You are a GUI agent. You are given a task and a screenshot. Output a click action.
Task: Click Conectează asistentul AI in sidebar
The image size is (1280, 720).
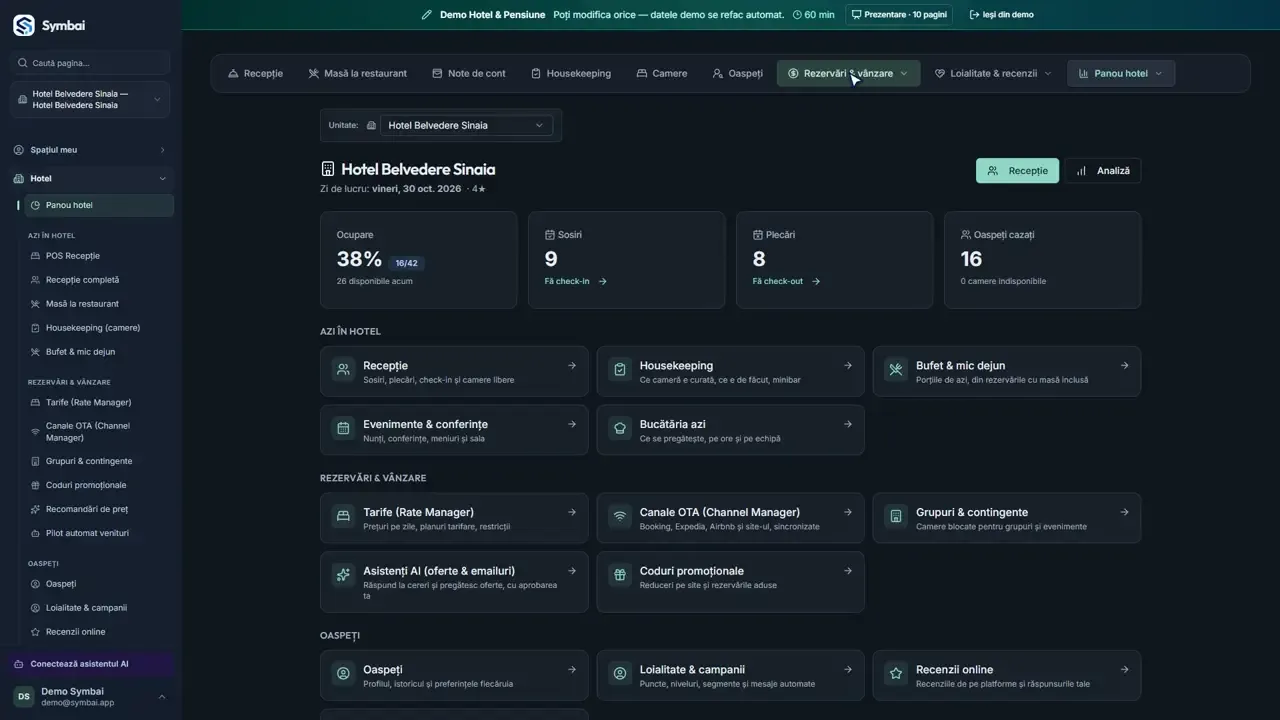[90, 664]
